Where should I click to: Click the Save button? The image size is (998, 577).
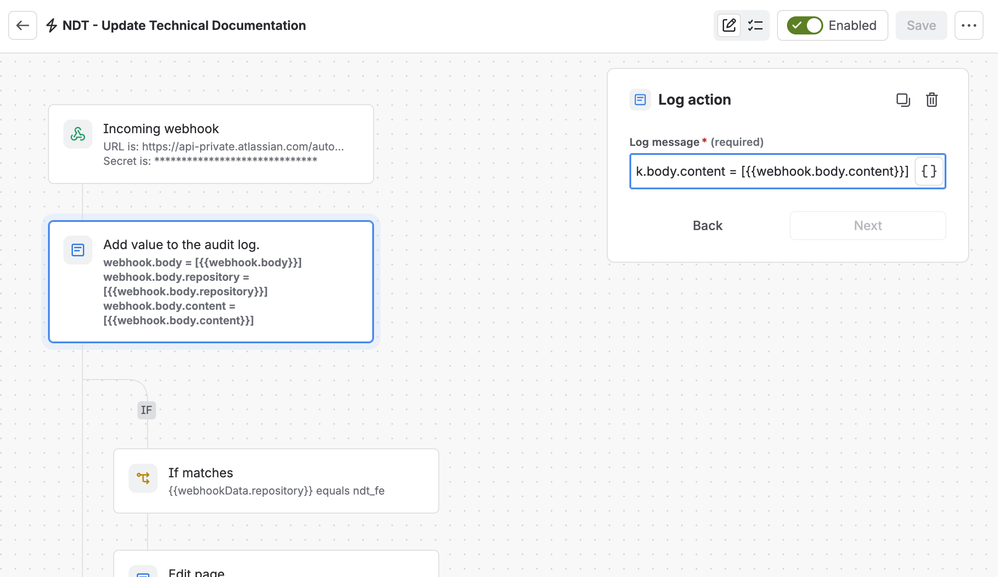[921, 25]
